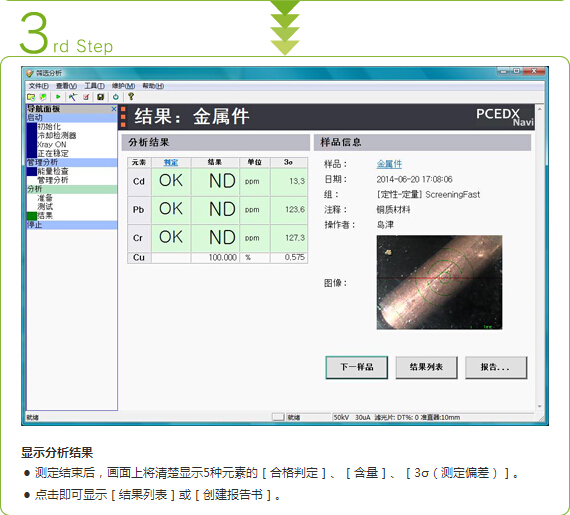Click the black floppy disk save icon
Viewport: 570px width, 515px height.
[101, 97]
